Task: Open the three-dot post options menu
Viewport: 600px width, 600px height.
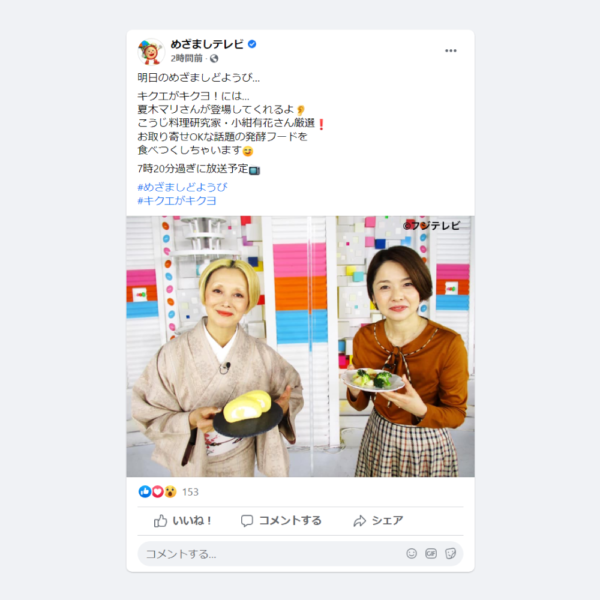Action: coord(450,51)
